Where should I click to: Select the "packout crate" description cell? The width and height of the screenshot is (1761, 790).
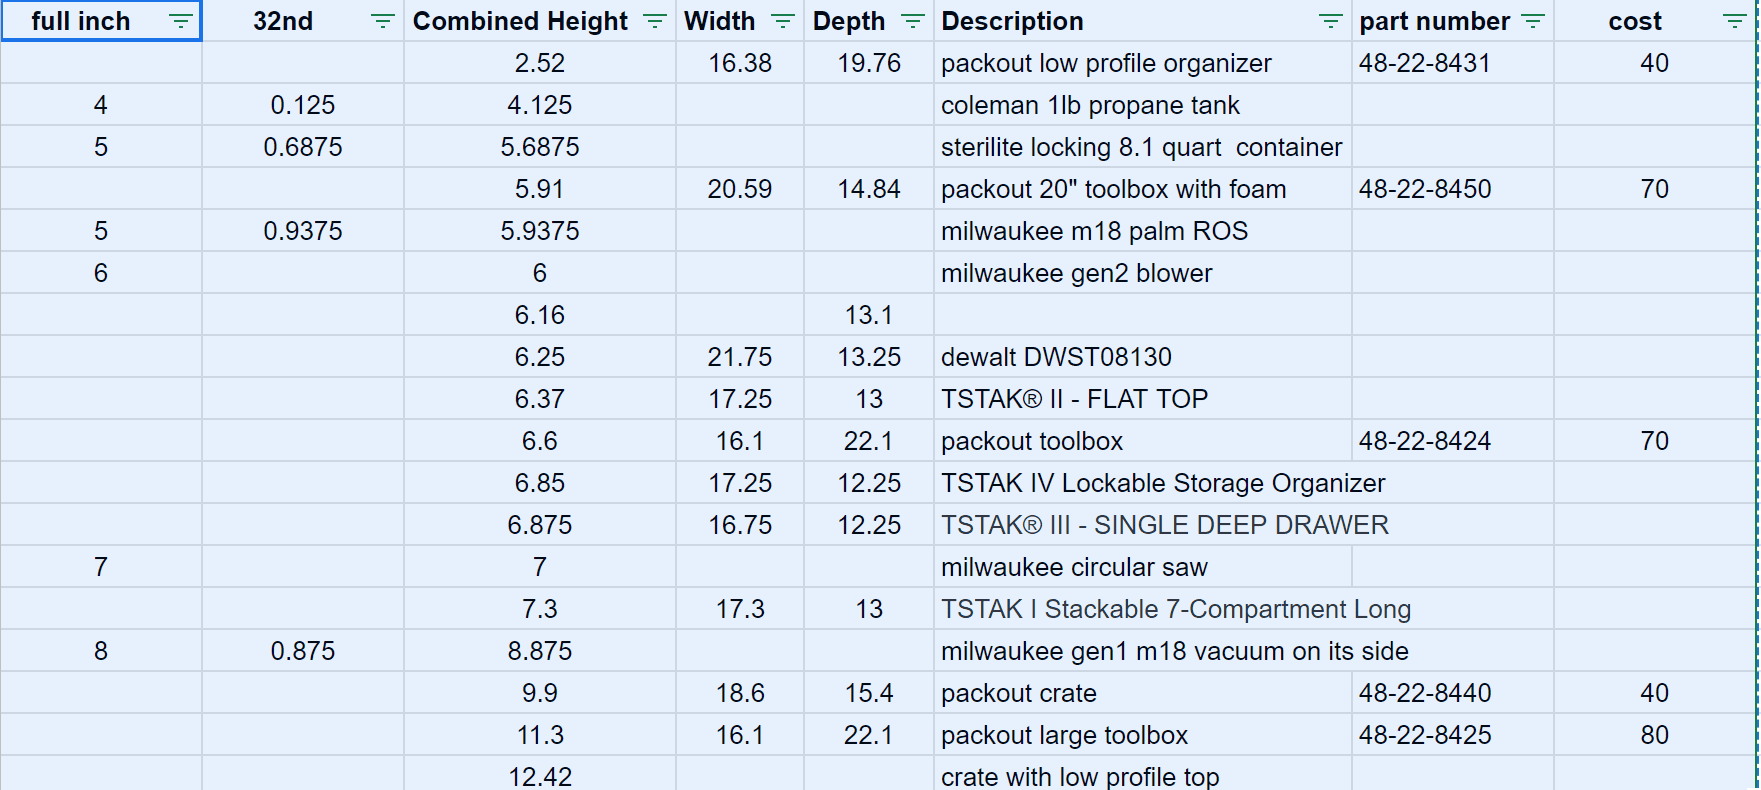pyautogui.click(x=1143, y=693)
